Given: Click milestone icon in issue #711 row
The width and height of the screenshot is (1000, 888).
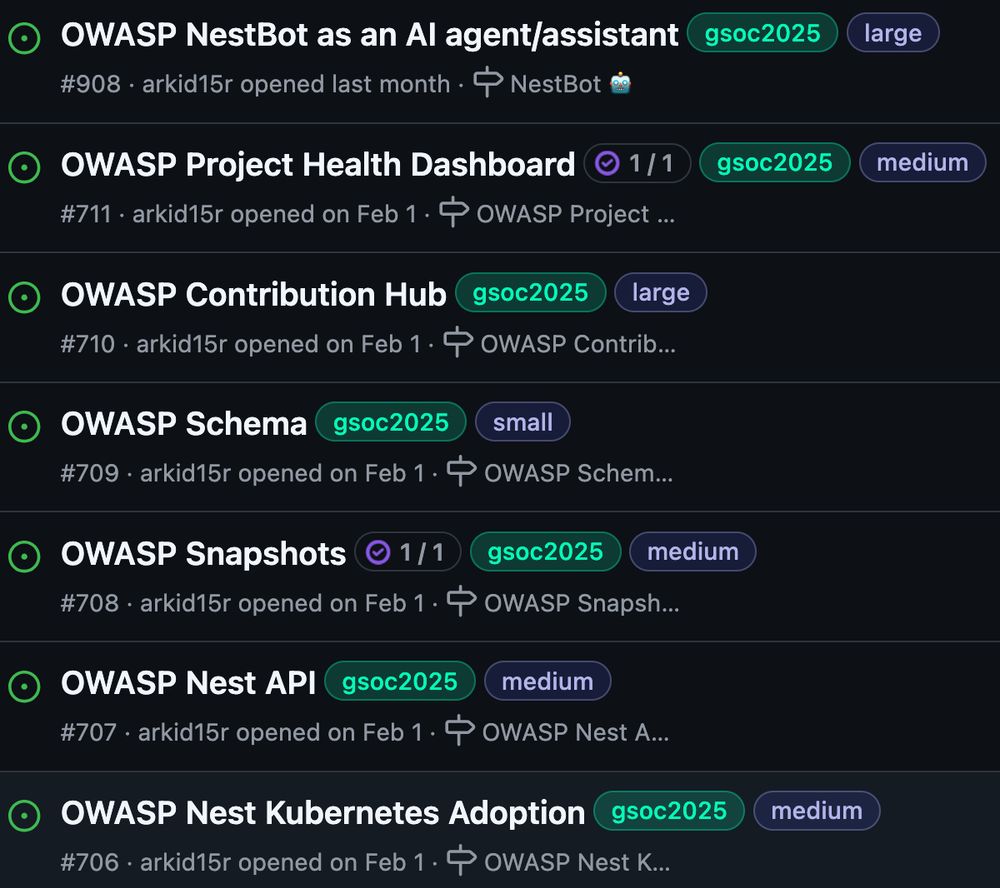Looking at the screenshot, I should pyautogui.click(x=454, y=212).
